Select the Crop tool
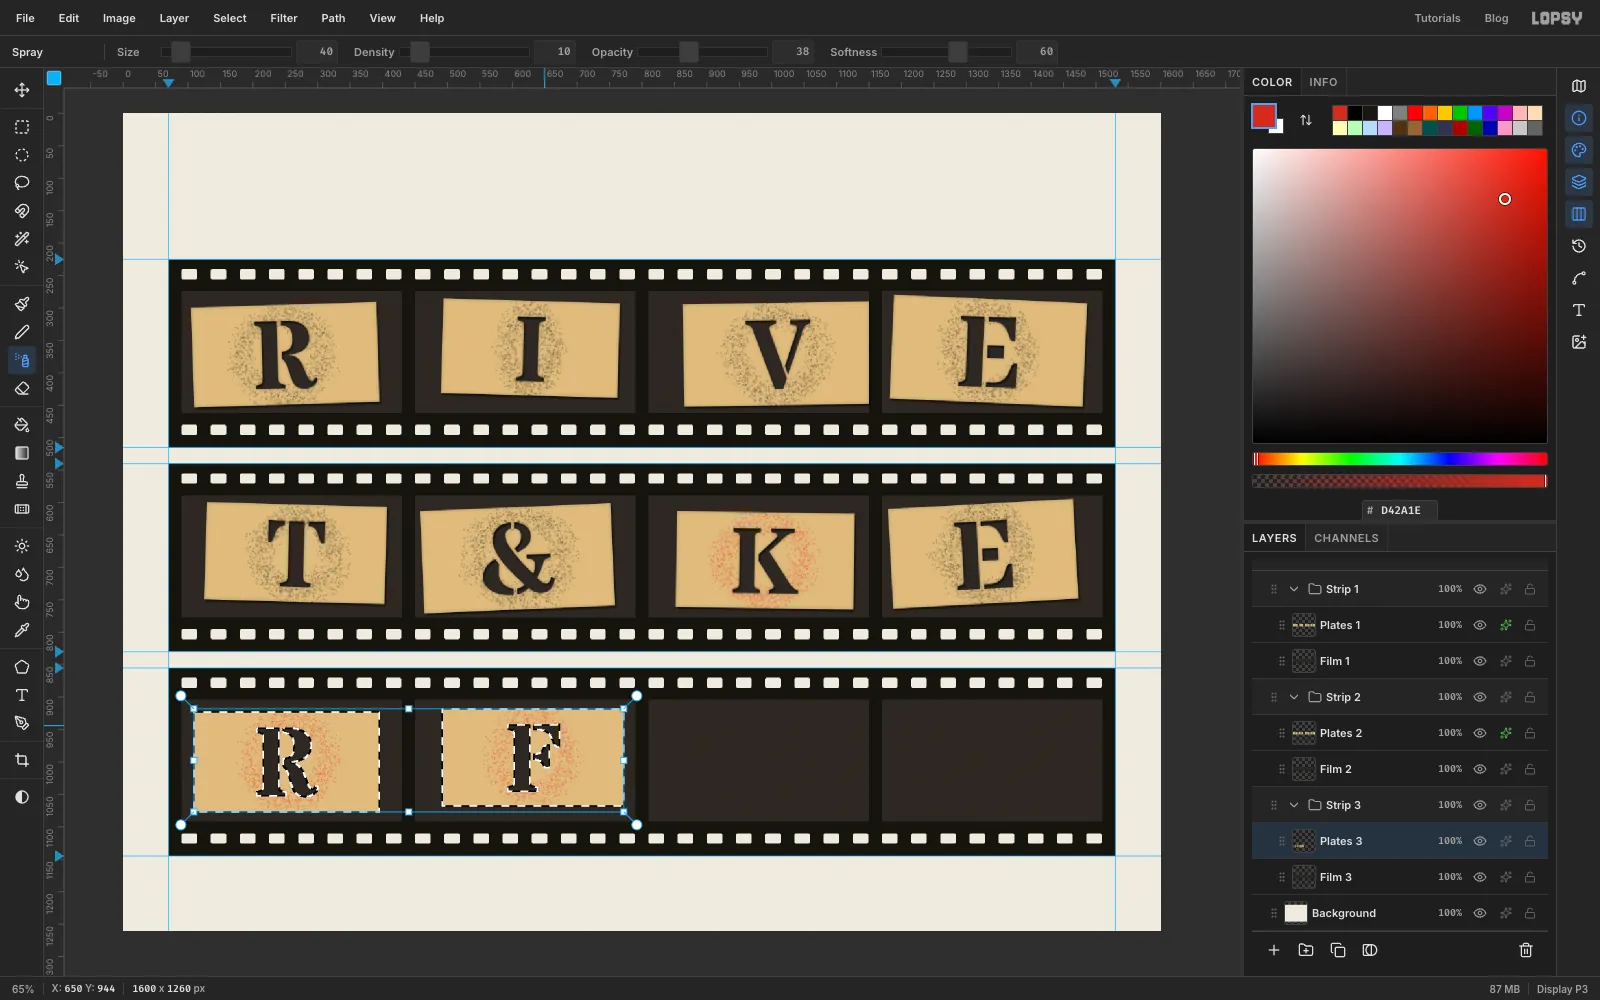 pyautogui.click(x=21, y=760)
